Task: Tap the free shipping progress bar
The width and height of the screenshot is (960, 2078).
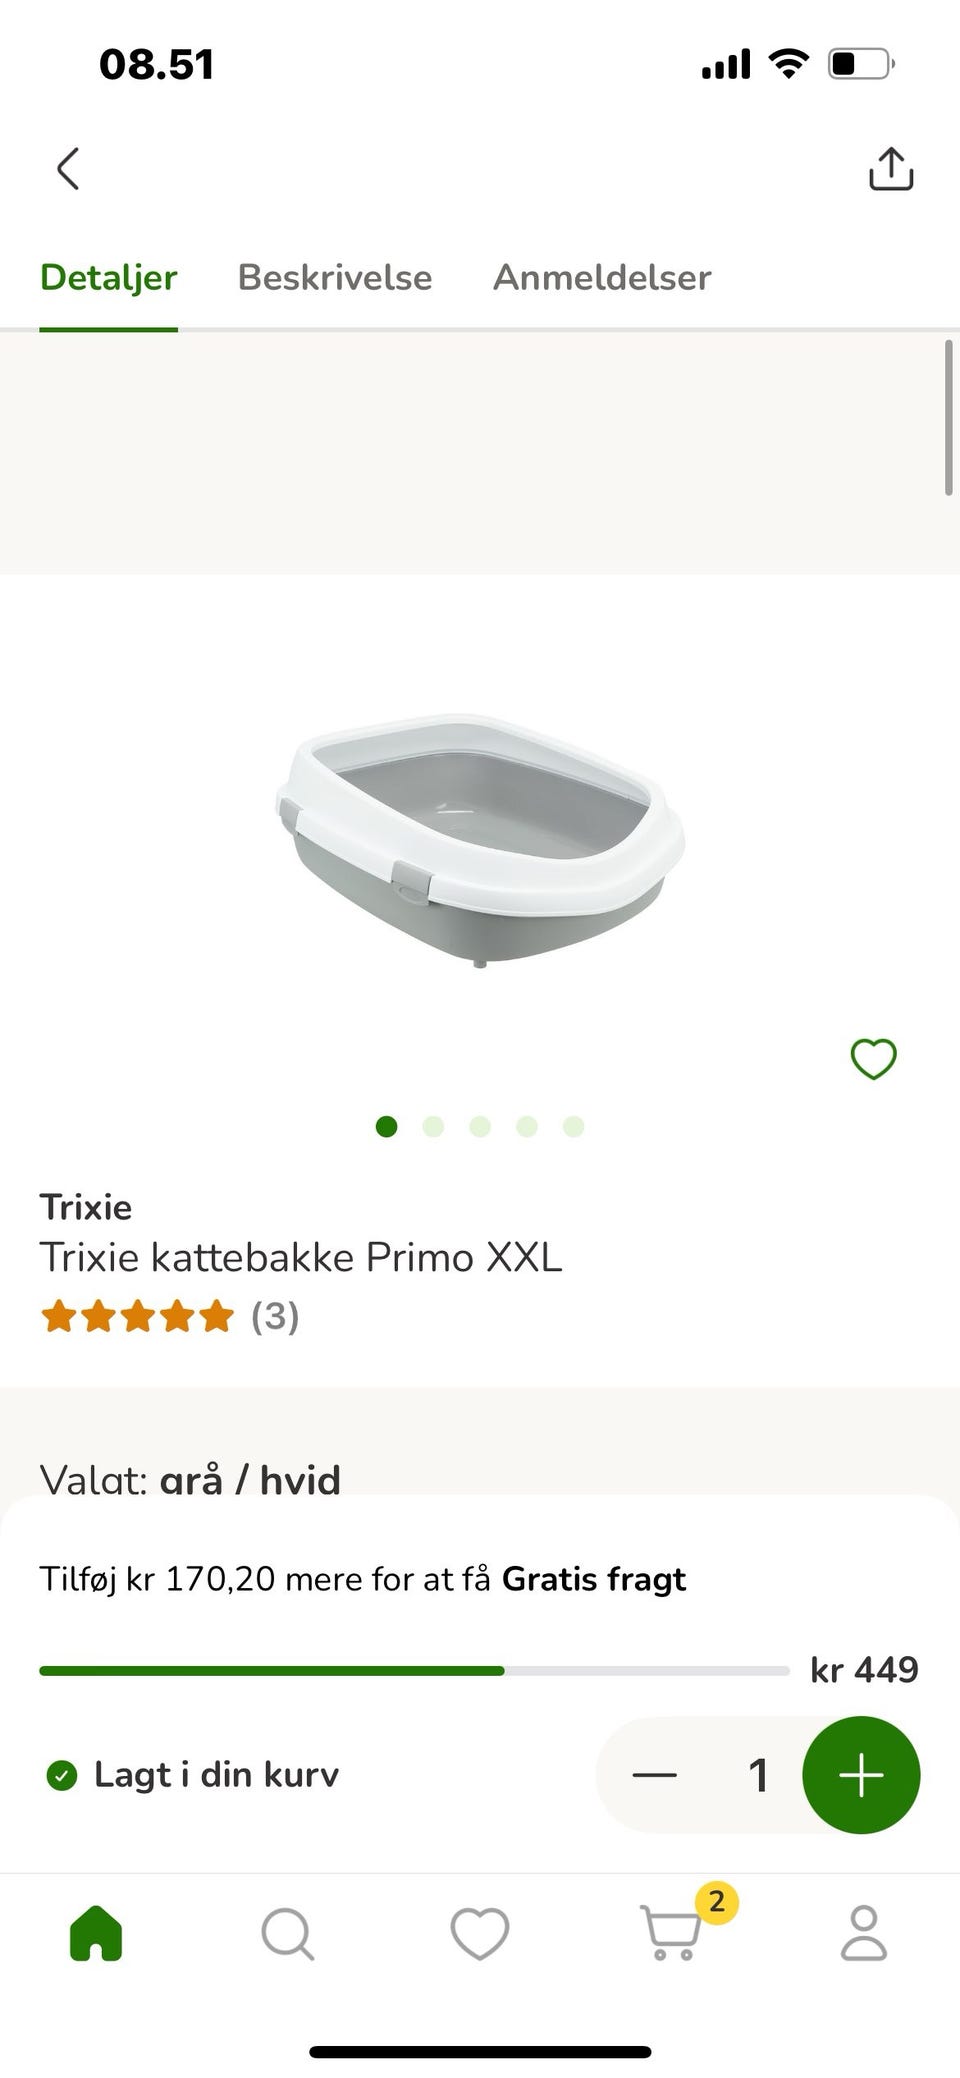Action: 414,1670
